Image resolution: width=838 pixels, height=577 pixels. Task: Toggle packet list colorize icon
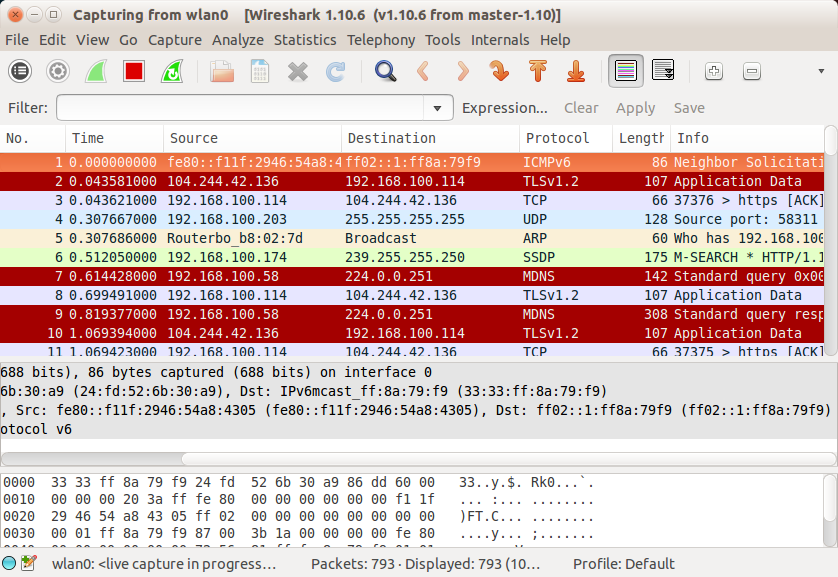click(626, 71)
